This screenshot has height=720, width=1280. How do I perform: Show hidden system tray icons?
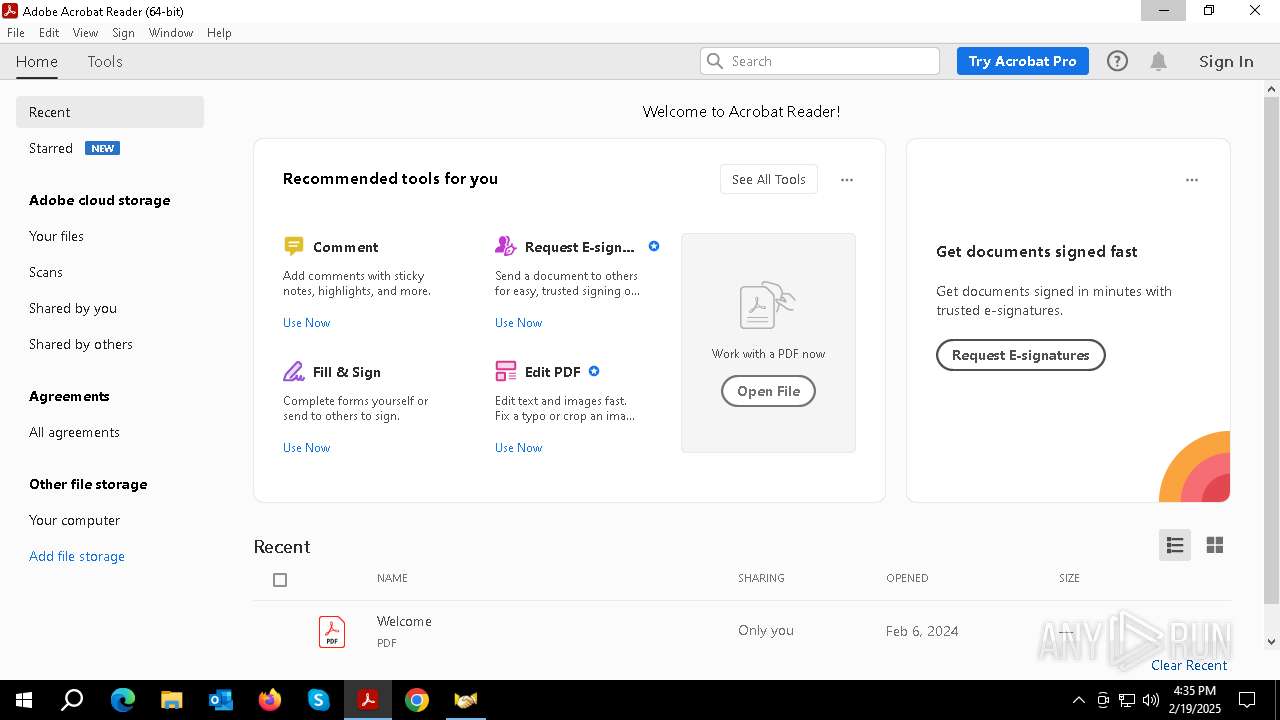(1078, 700)
